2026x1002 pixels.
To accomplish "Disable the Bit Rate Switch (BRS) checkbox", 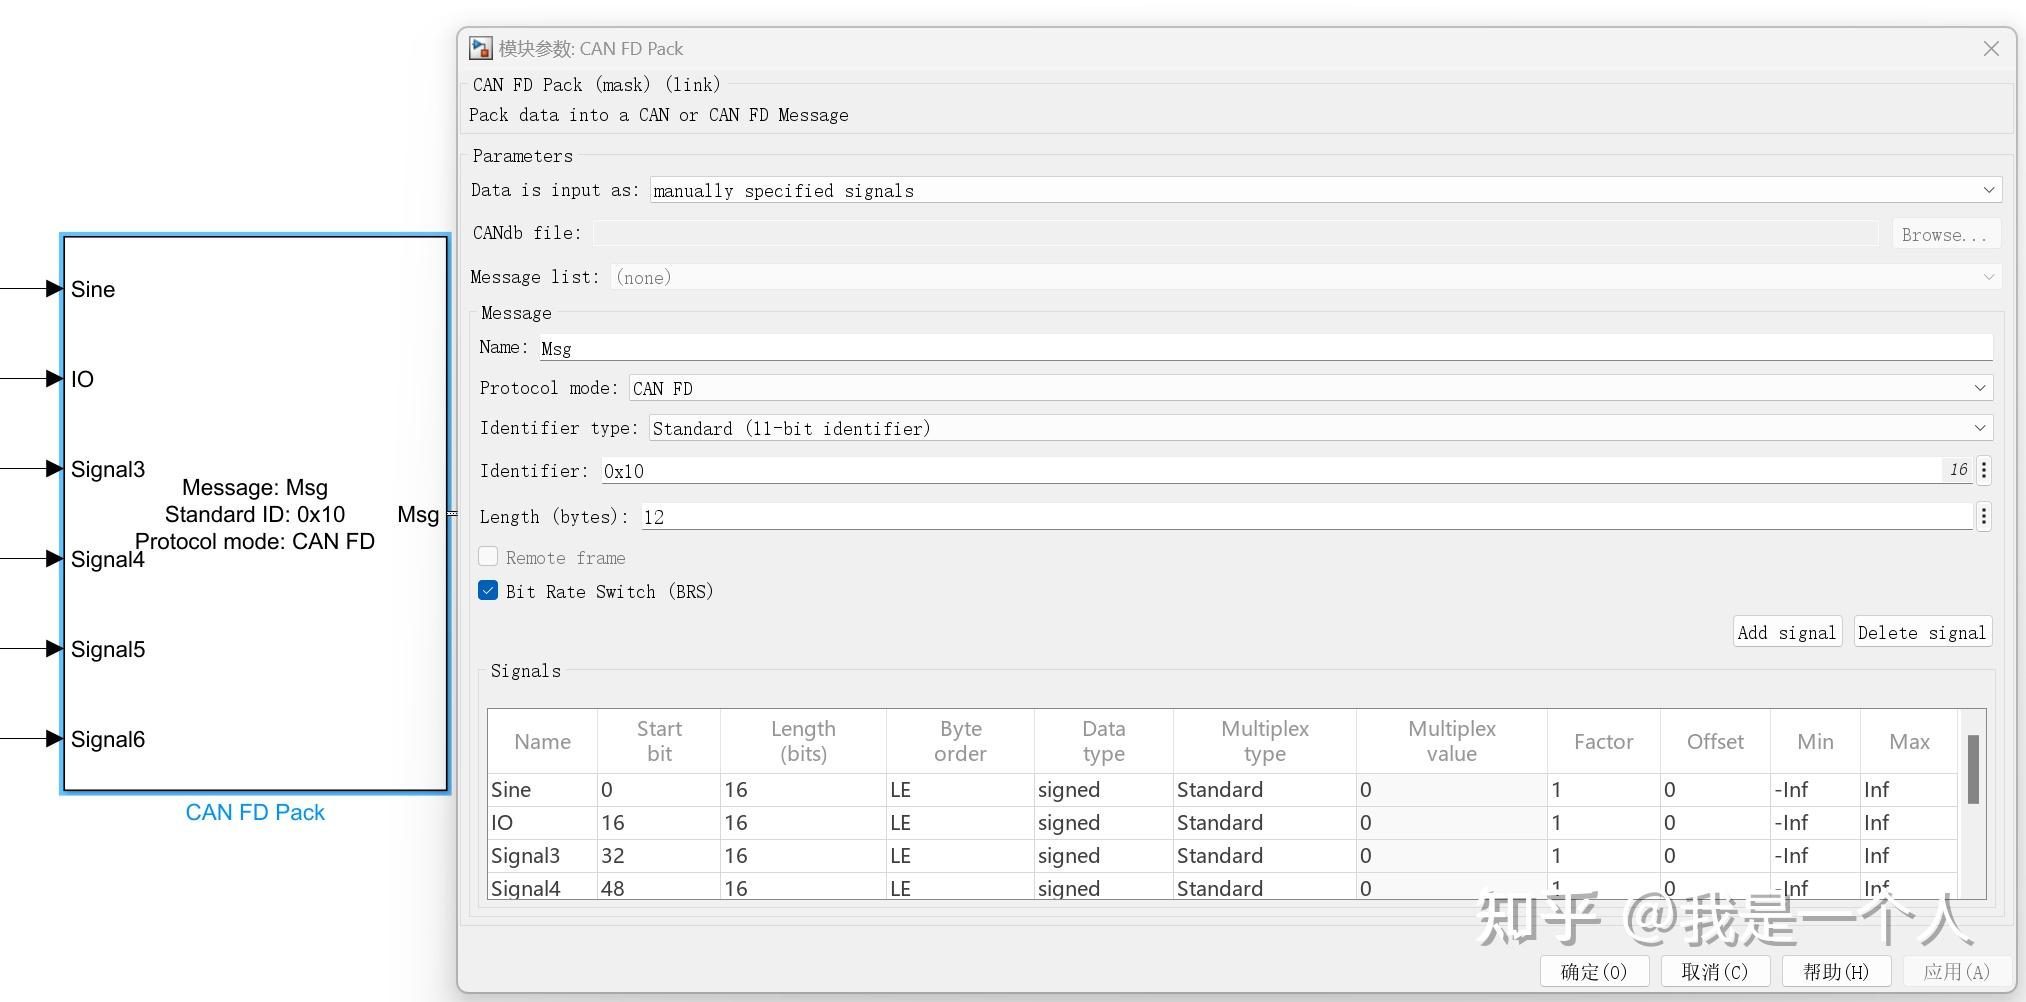I will coord(488,590).
